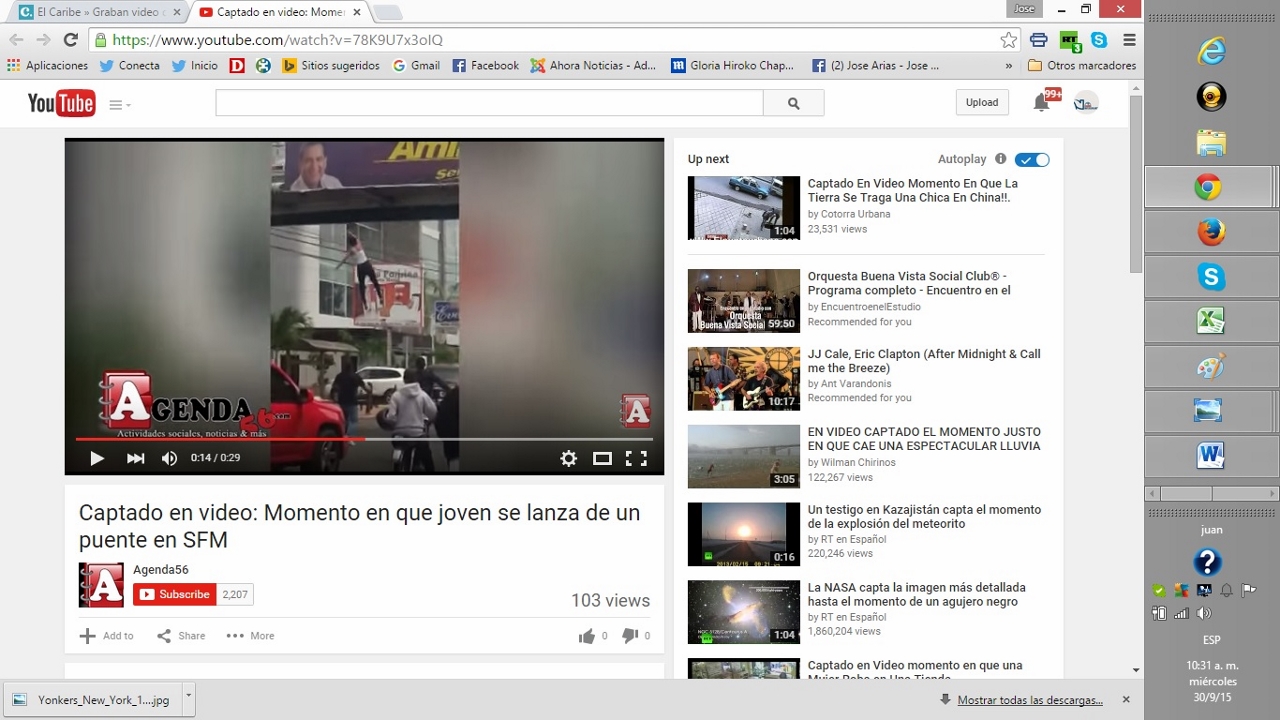Open YouTube notifications bell

point(1042,102)
